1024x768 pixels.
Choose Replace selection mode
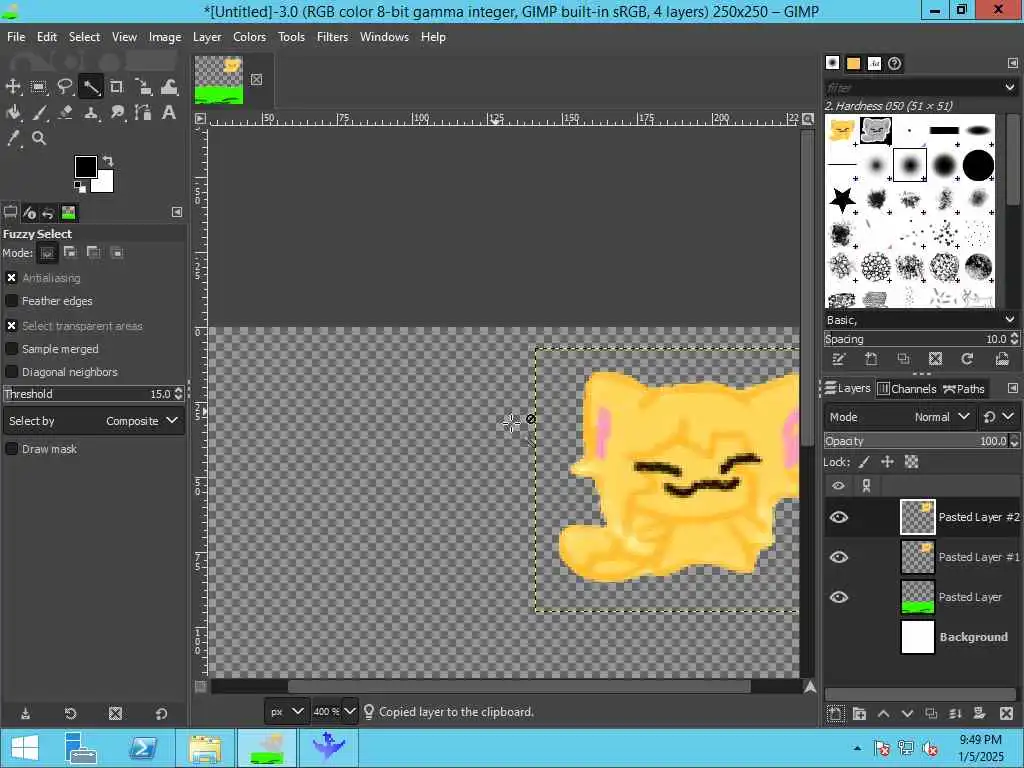[47, 253]
